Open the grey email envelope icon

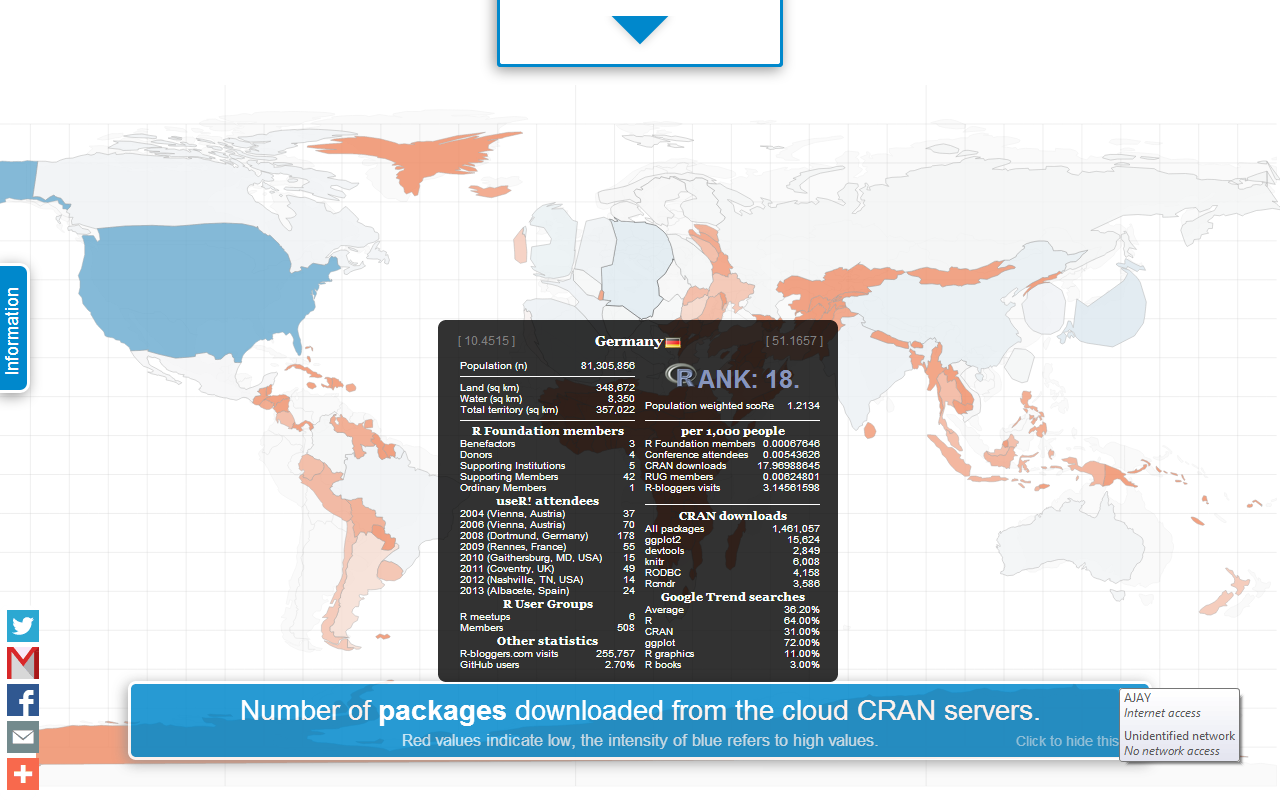23,738
